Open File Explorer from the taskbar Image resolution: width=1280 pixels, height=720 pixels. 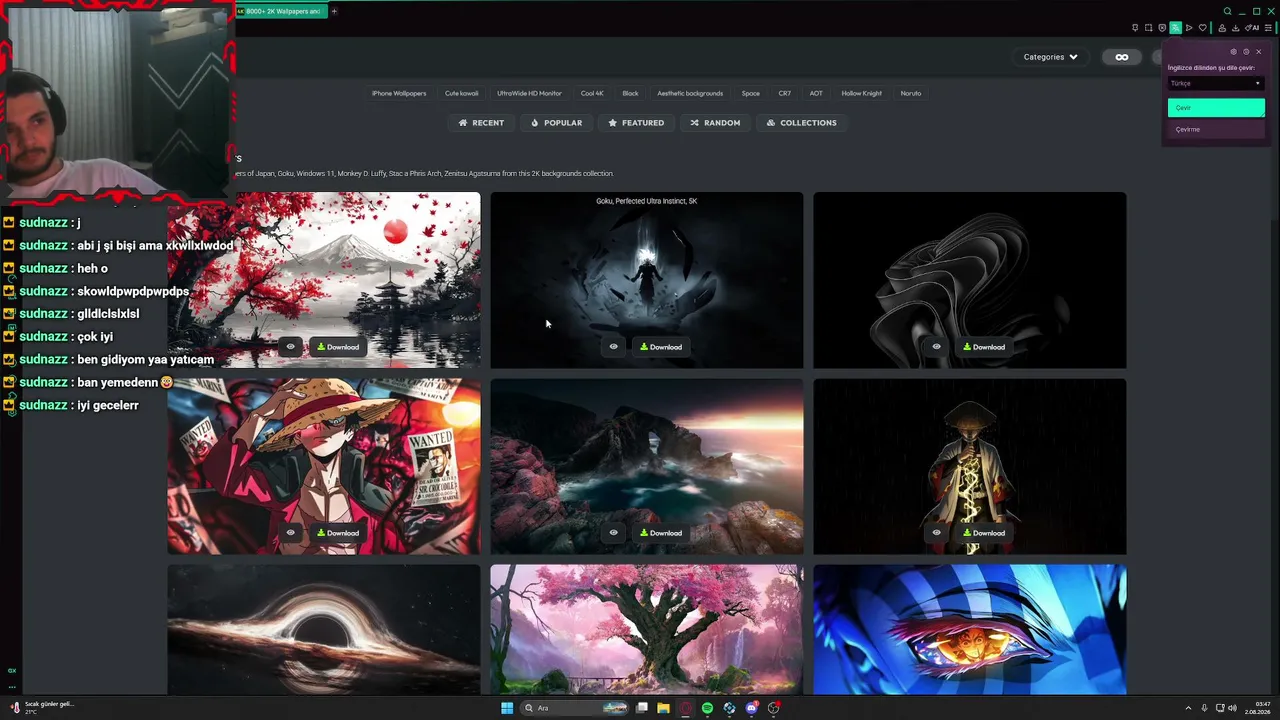[663, 708]
